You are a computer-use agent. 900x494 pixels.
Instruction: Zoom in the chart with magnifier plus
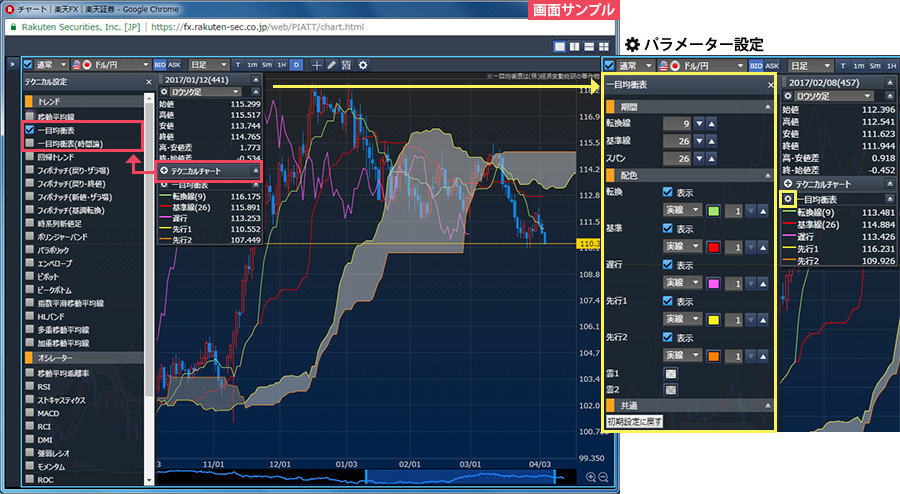pos(591,477)
